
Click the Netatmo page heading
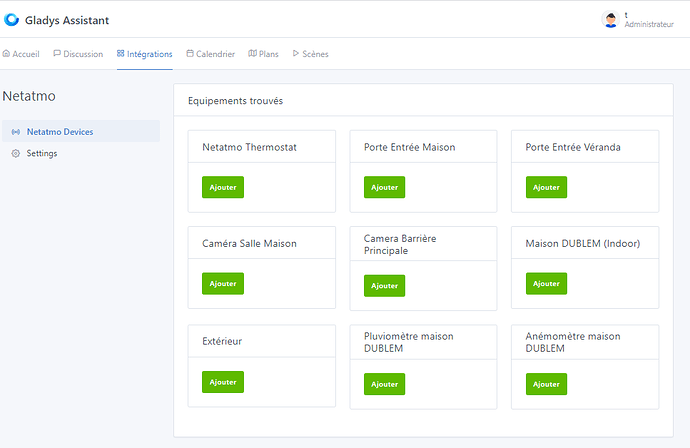29,96
